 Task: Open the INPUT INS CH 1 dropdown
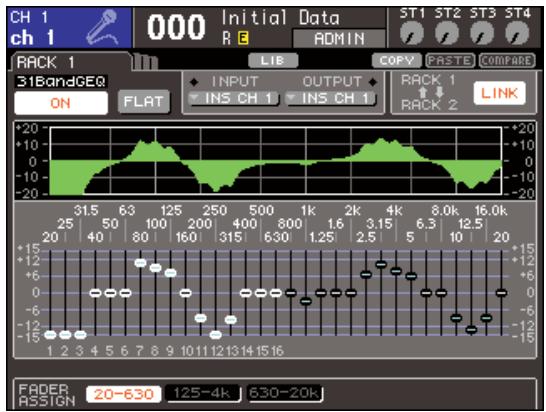pos(233,99)
